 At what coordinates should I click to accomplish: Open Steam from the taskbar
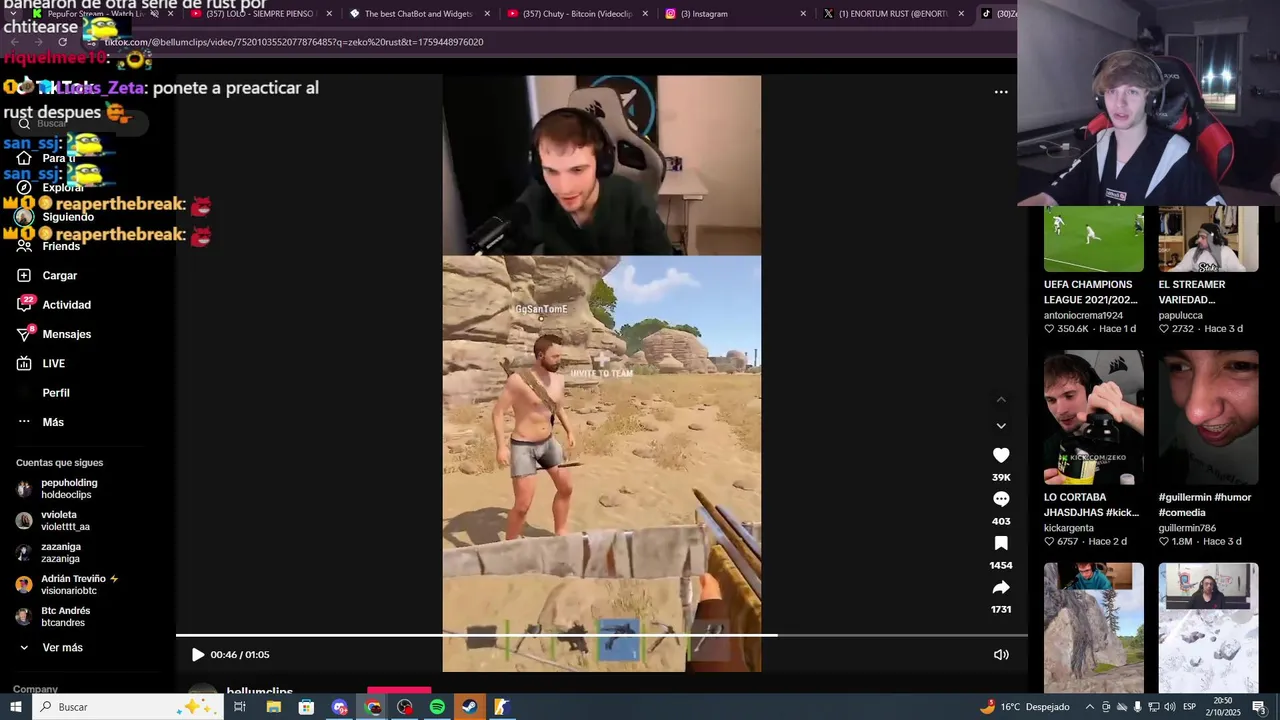tap(469, 707)
